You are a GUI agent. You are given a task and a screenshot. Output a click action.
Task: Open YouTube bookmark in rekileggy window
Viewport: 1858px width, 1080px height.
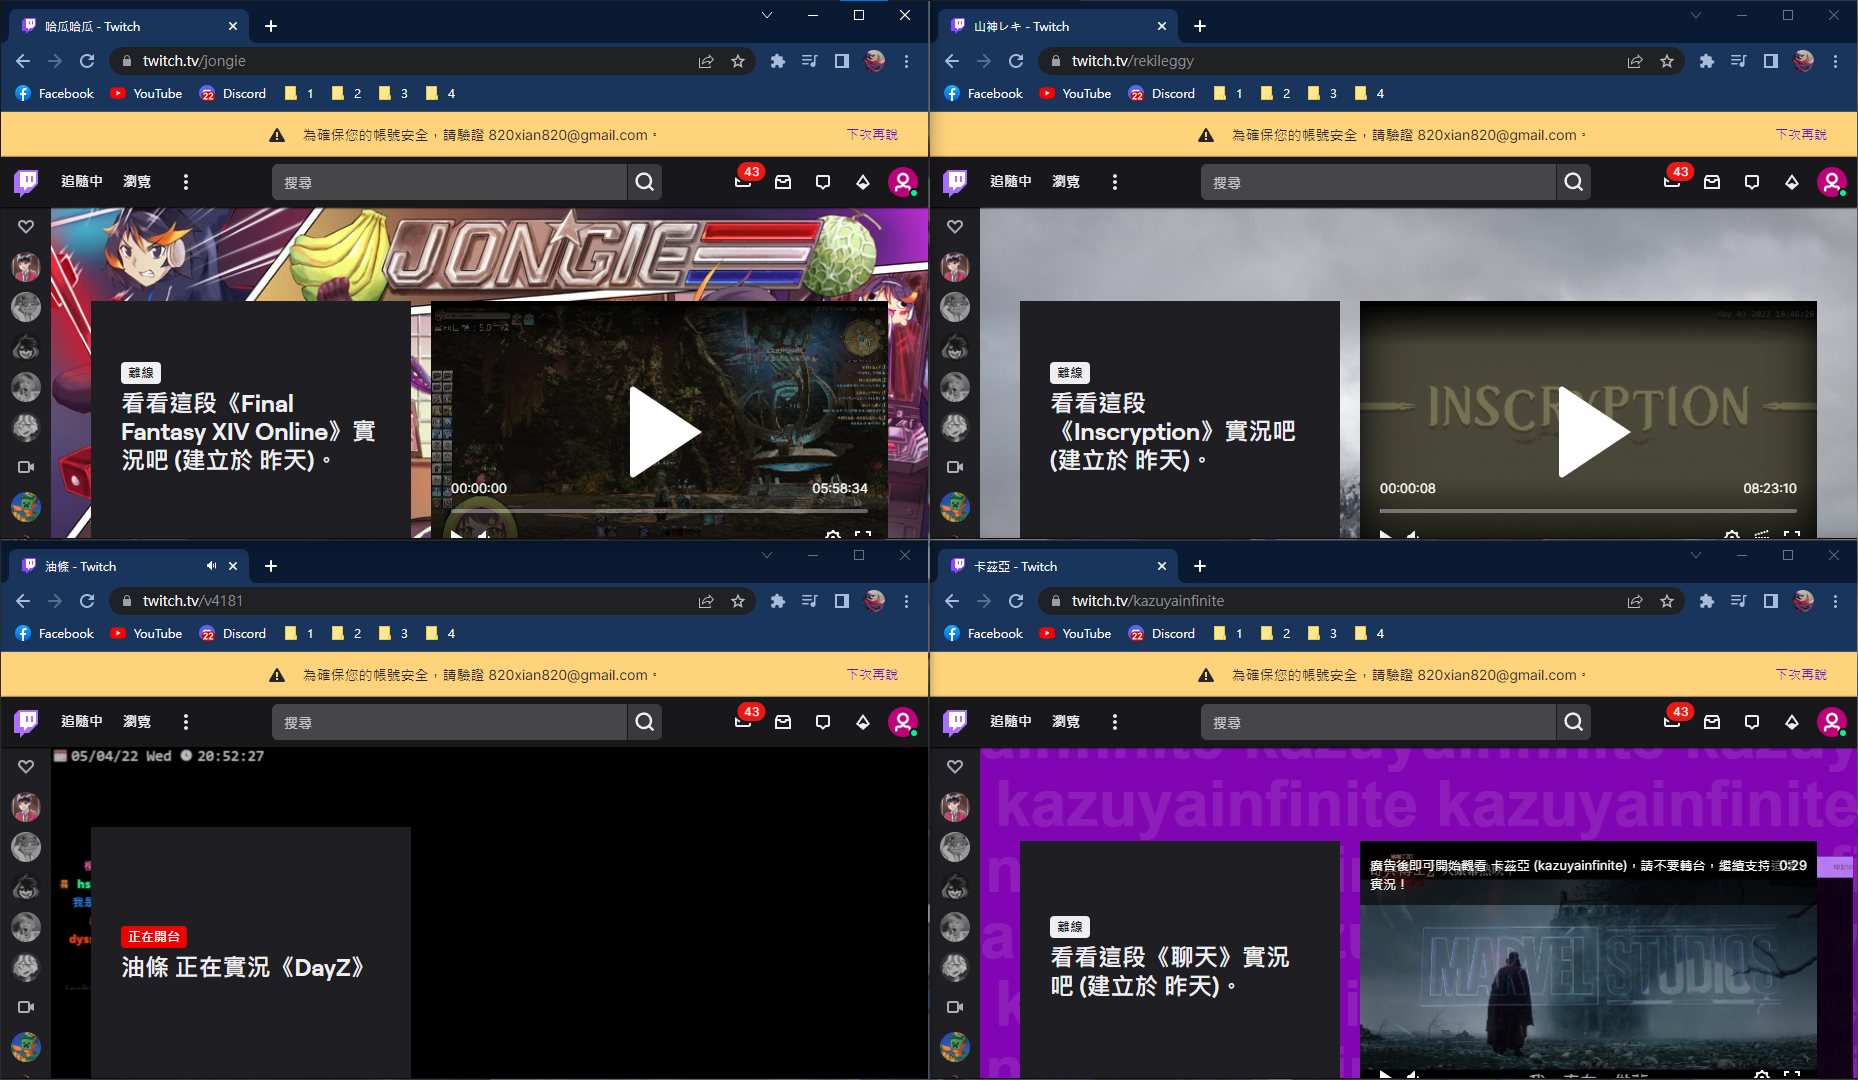click(1076, 94)
